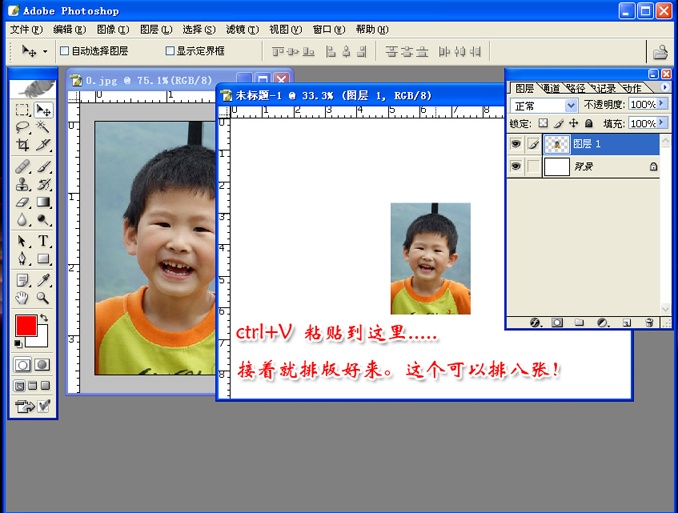The width and height of the screenshot is (678, 513).
Task: Enable 自动选择图层 checkbox
Action: pyautogui.click(x=64, y=51)
